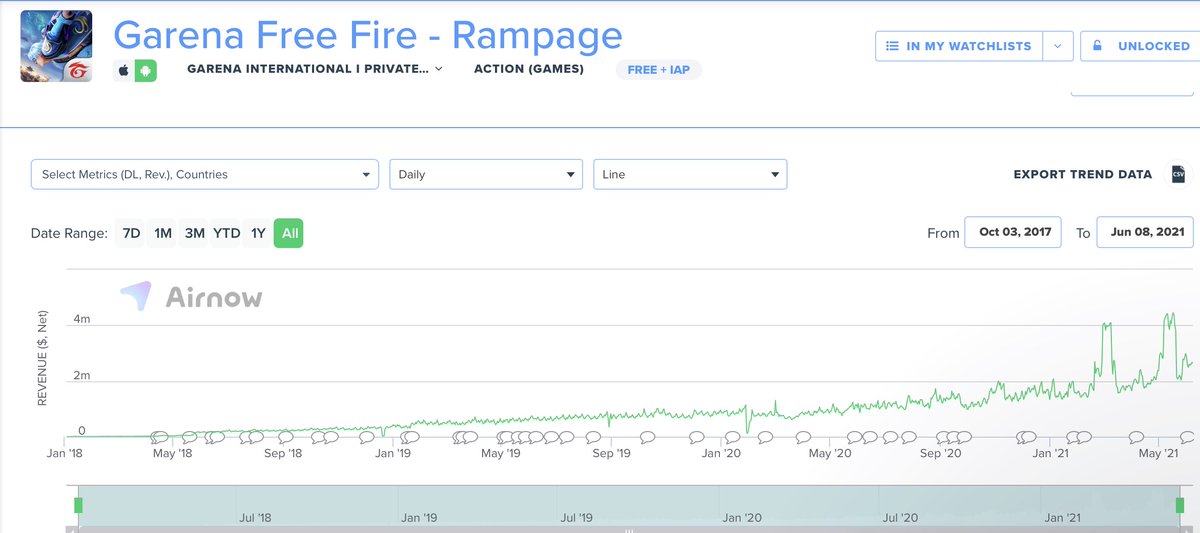Click the Free + IAP badge
This screenshot has height=533, width=1200.
point(658,70)
